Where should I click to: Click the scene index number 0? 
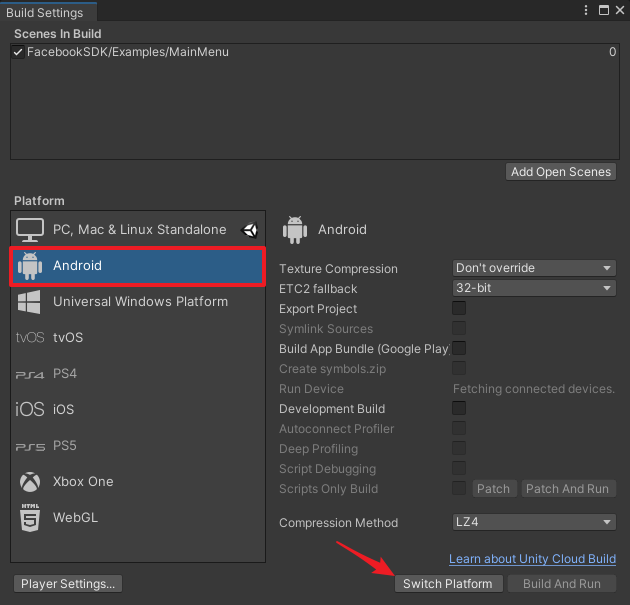point(612,52)
